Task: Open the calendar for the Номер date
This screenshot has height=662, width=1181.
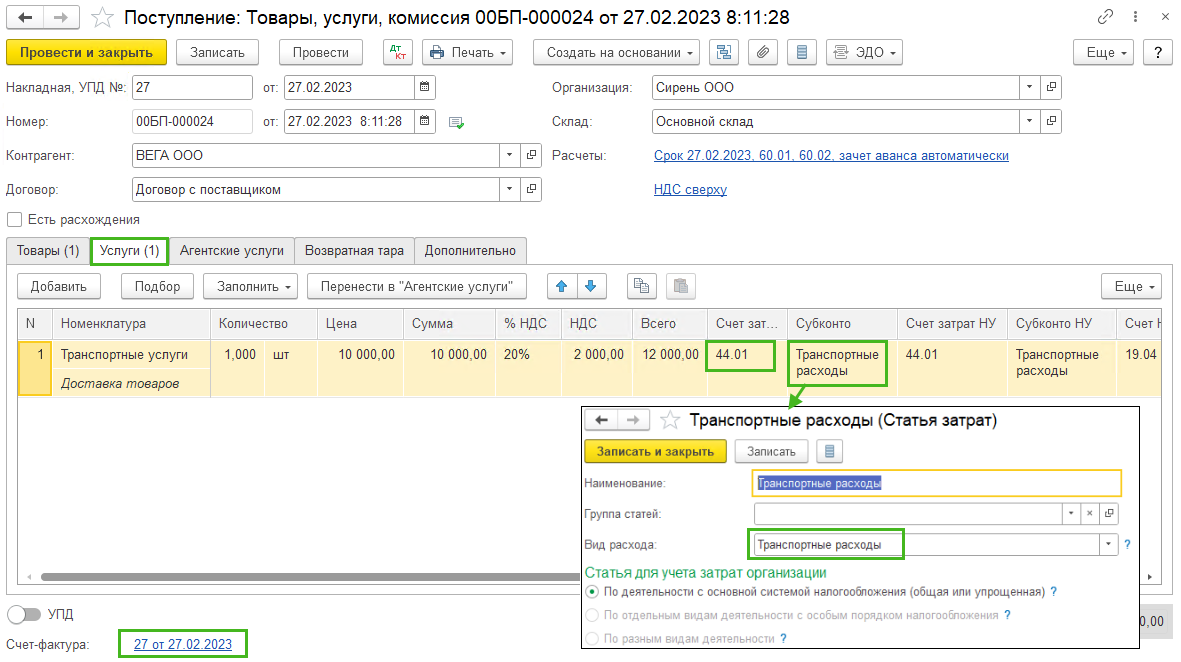Action: pyautogui.click(x=425, y=121)
